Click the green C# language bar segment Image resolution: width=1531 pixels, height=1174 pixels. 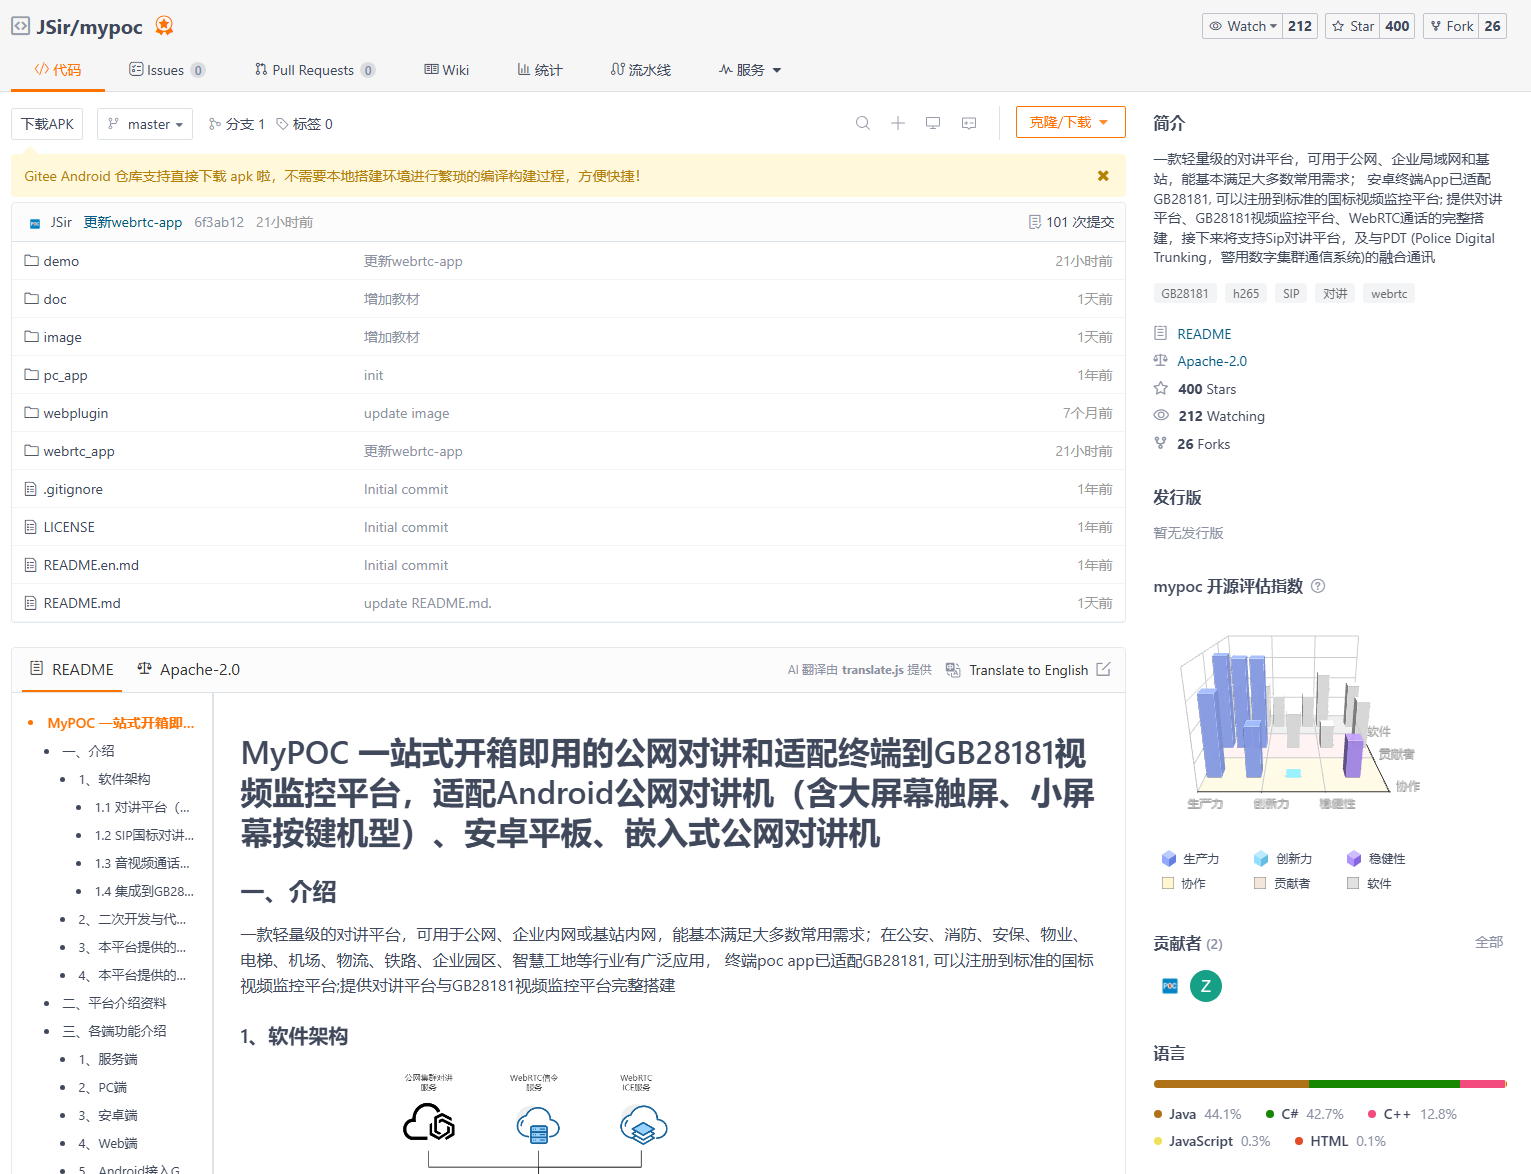click(x=1384, y=1084)
